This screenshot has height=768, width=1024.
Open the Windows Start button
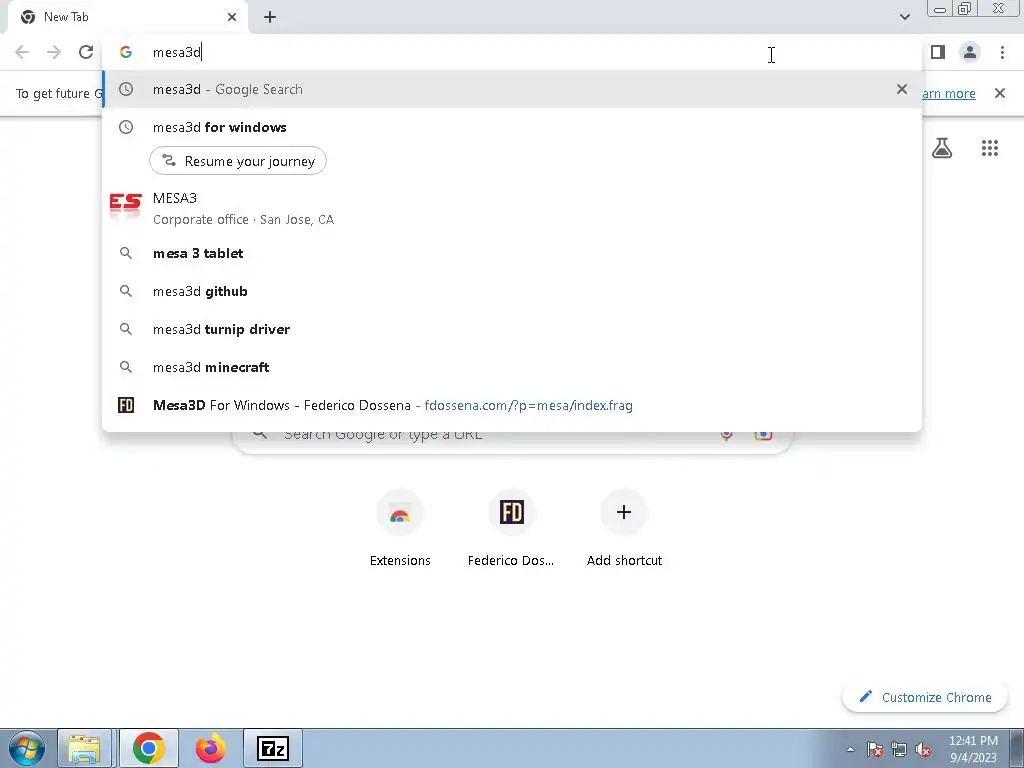point(25,748)
